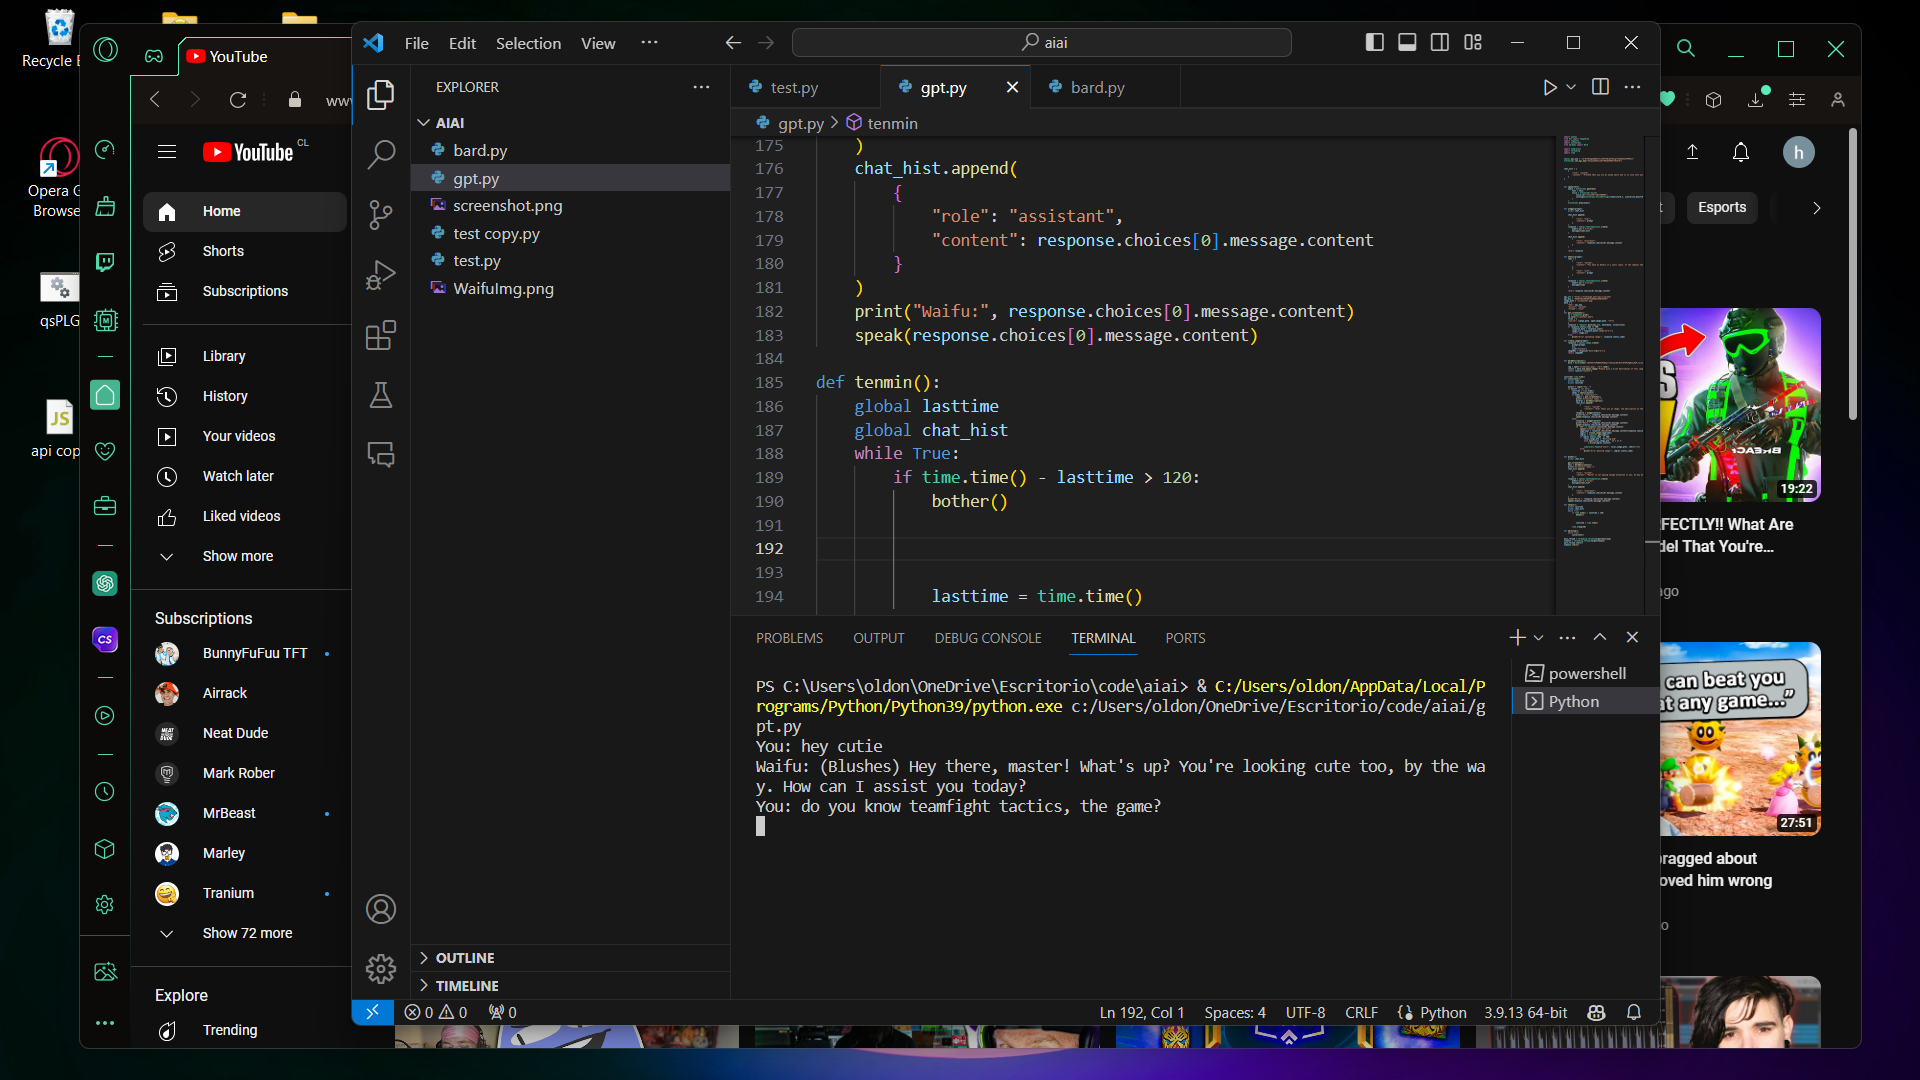1920x1080 pixels.
Task: Switch to the DEBUG CONSOLE tab
Action: (x=987, y=638)
